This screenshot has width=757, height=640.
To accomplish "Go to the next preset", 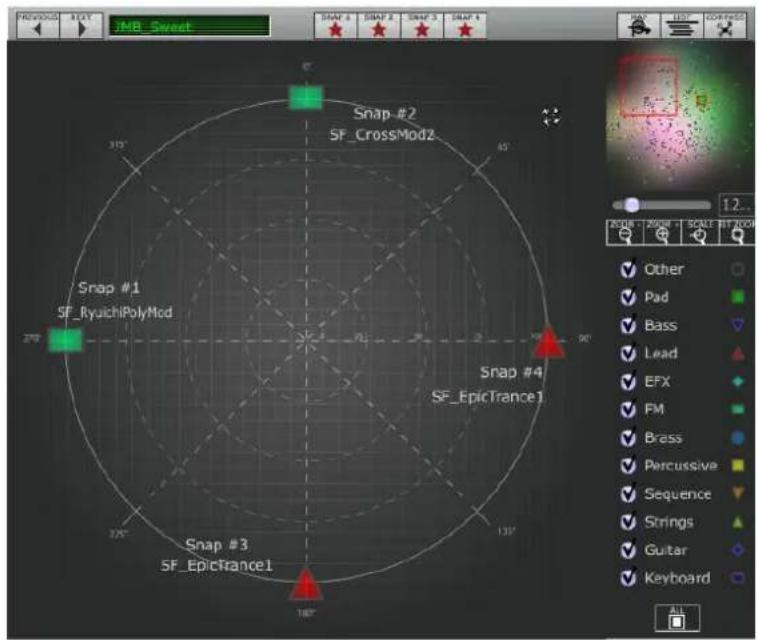I will tap(81, 25).
